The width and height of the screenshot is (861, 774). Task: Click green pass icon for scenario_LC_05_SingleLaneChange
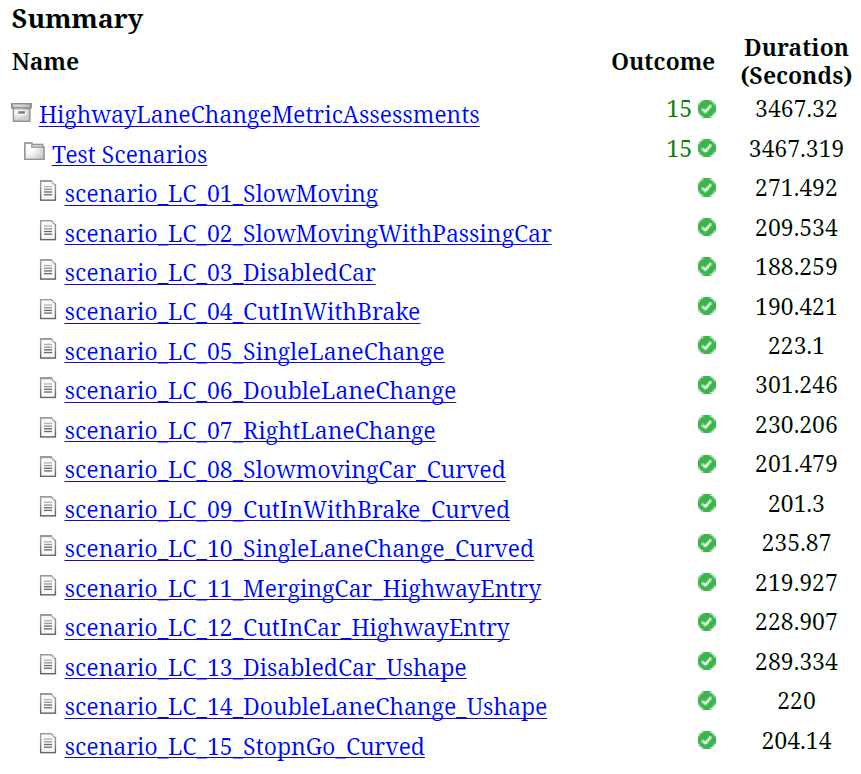(707, 346)
